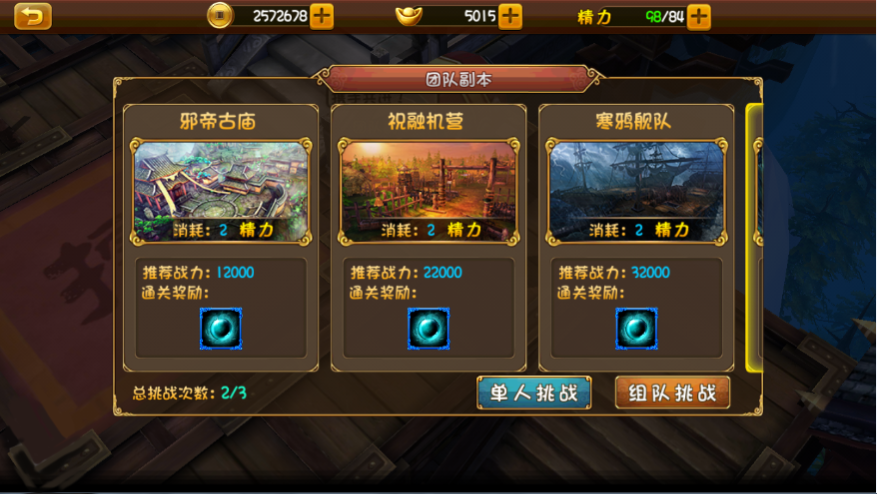Refill 精力 stamina with plus button
Screen dimensions: 877x494
point(699,17)
